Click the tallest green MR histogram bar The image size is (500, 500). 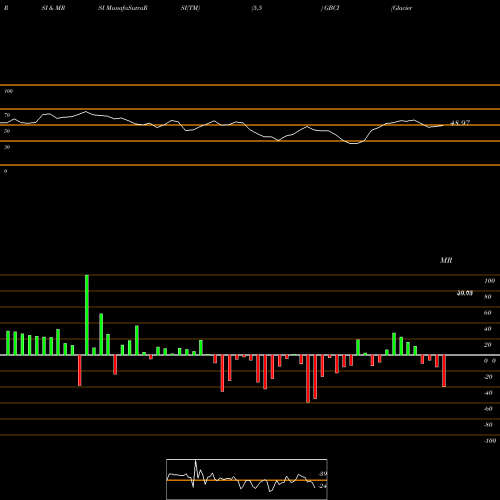[87, 315]
